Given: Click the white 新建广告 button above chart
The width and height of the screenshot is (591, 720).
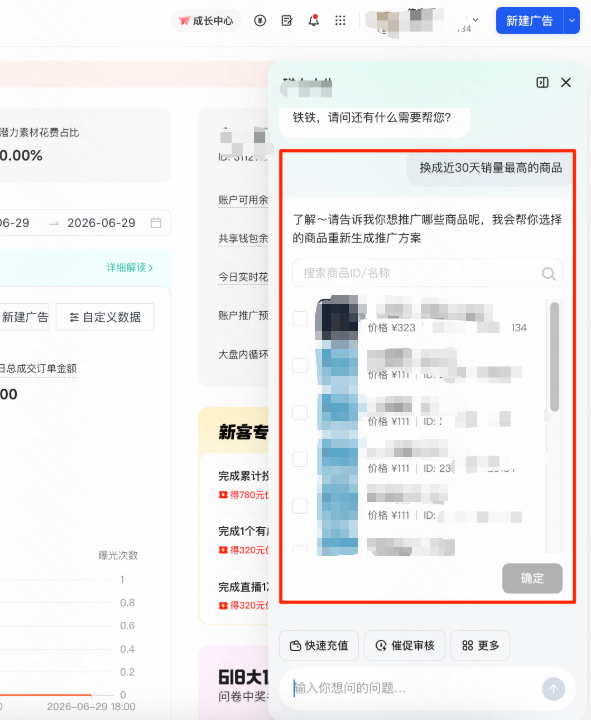Looking at the screenshot, I should (x=24, y=317).
